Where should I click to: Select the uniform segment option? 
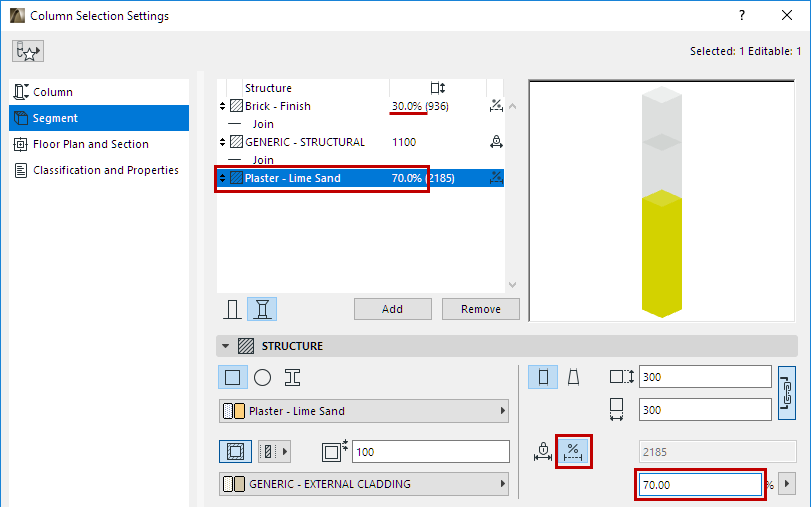pyautogui.click(x=543, y=377)
